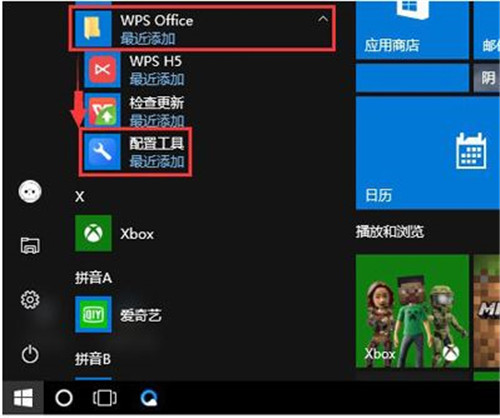
Task: Launch 检查更新 update checker icon
Action: tap(102, 111)
